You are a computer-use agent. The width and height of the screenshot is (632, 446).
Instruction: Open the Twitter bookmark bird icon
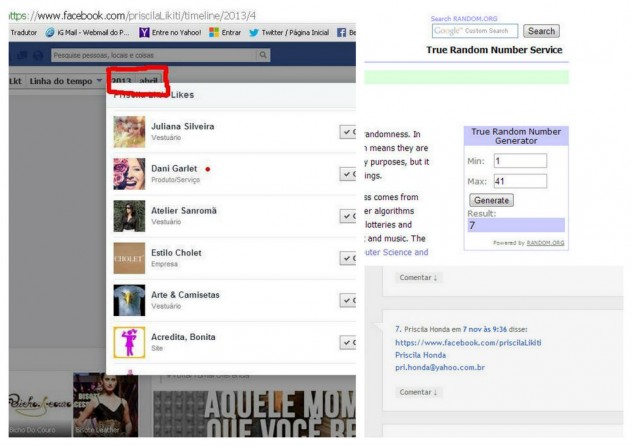coord(254,33)
